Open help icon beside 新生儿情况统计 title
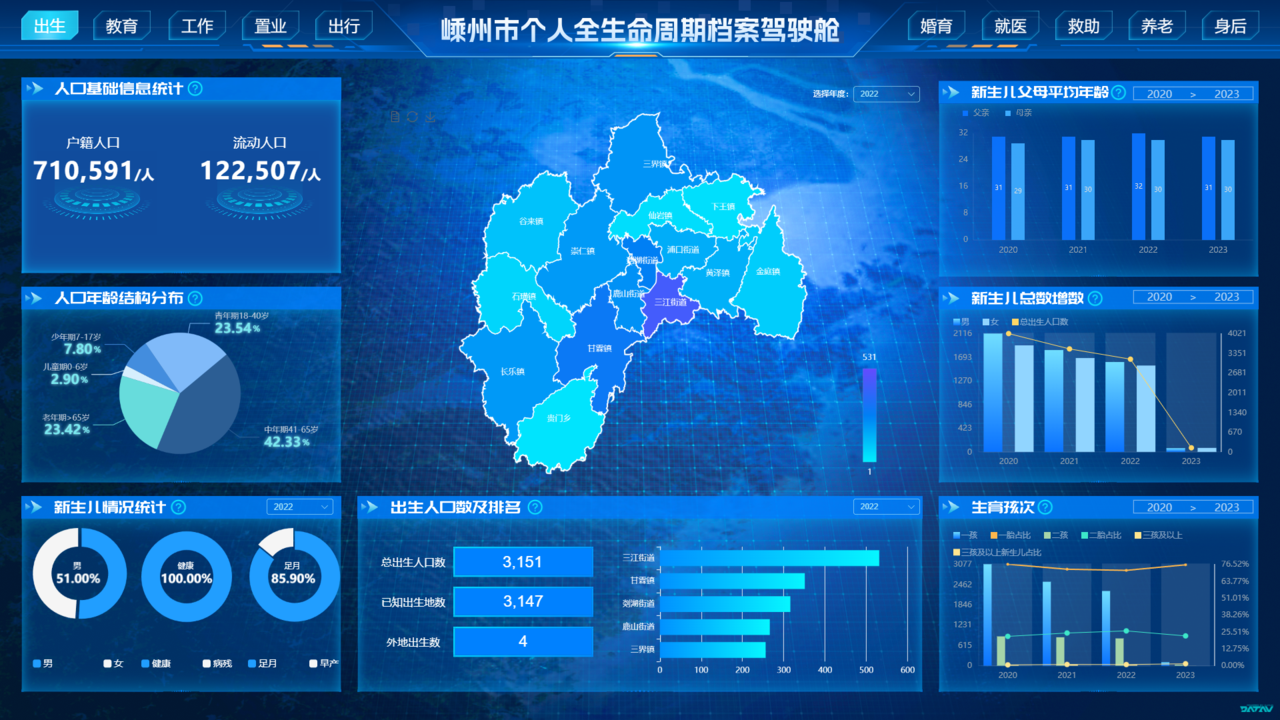Viewport: 1280px width, 720px height. click(178, 507)
